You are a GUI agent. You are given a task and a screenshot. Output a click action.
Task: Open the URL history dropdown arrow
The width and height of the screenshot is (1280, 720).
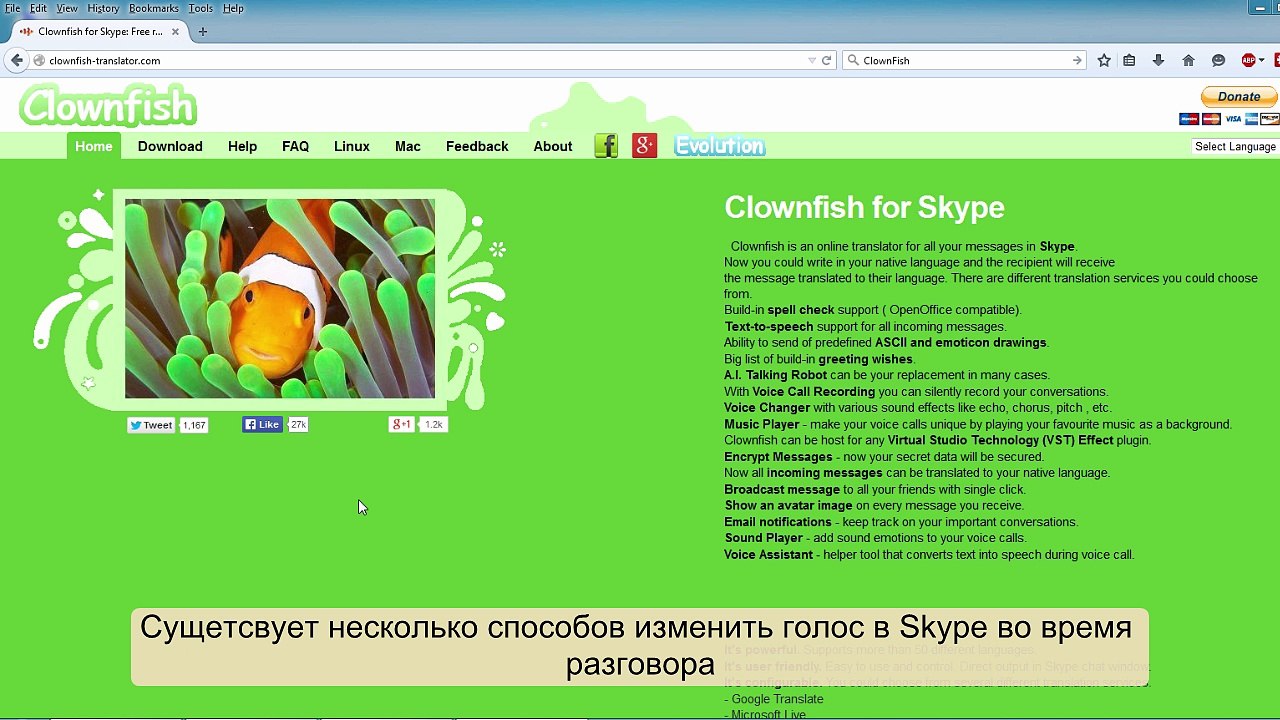[812, 60]
